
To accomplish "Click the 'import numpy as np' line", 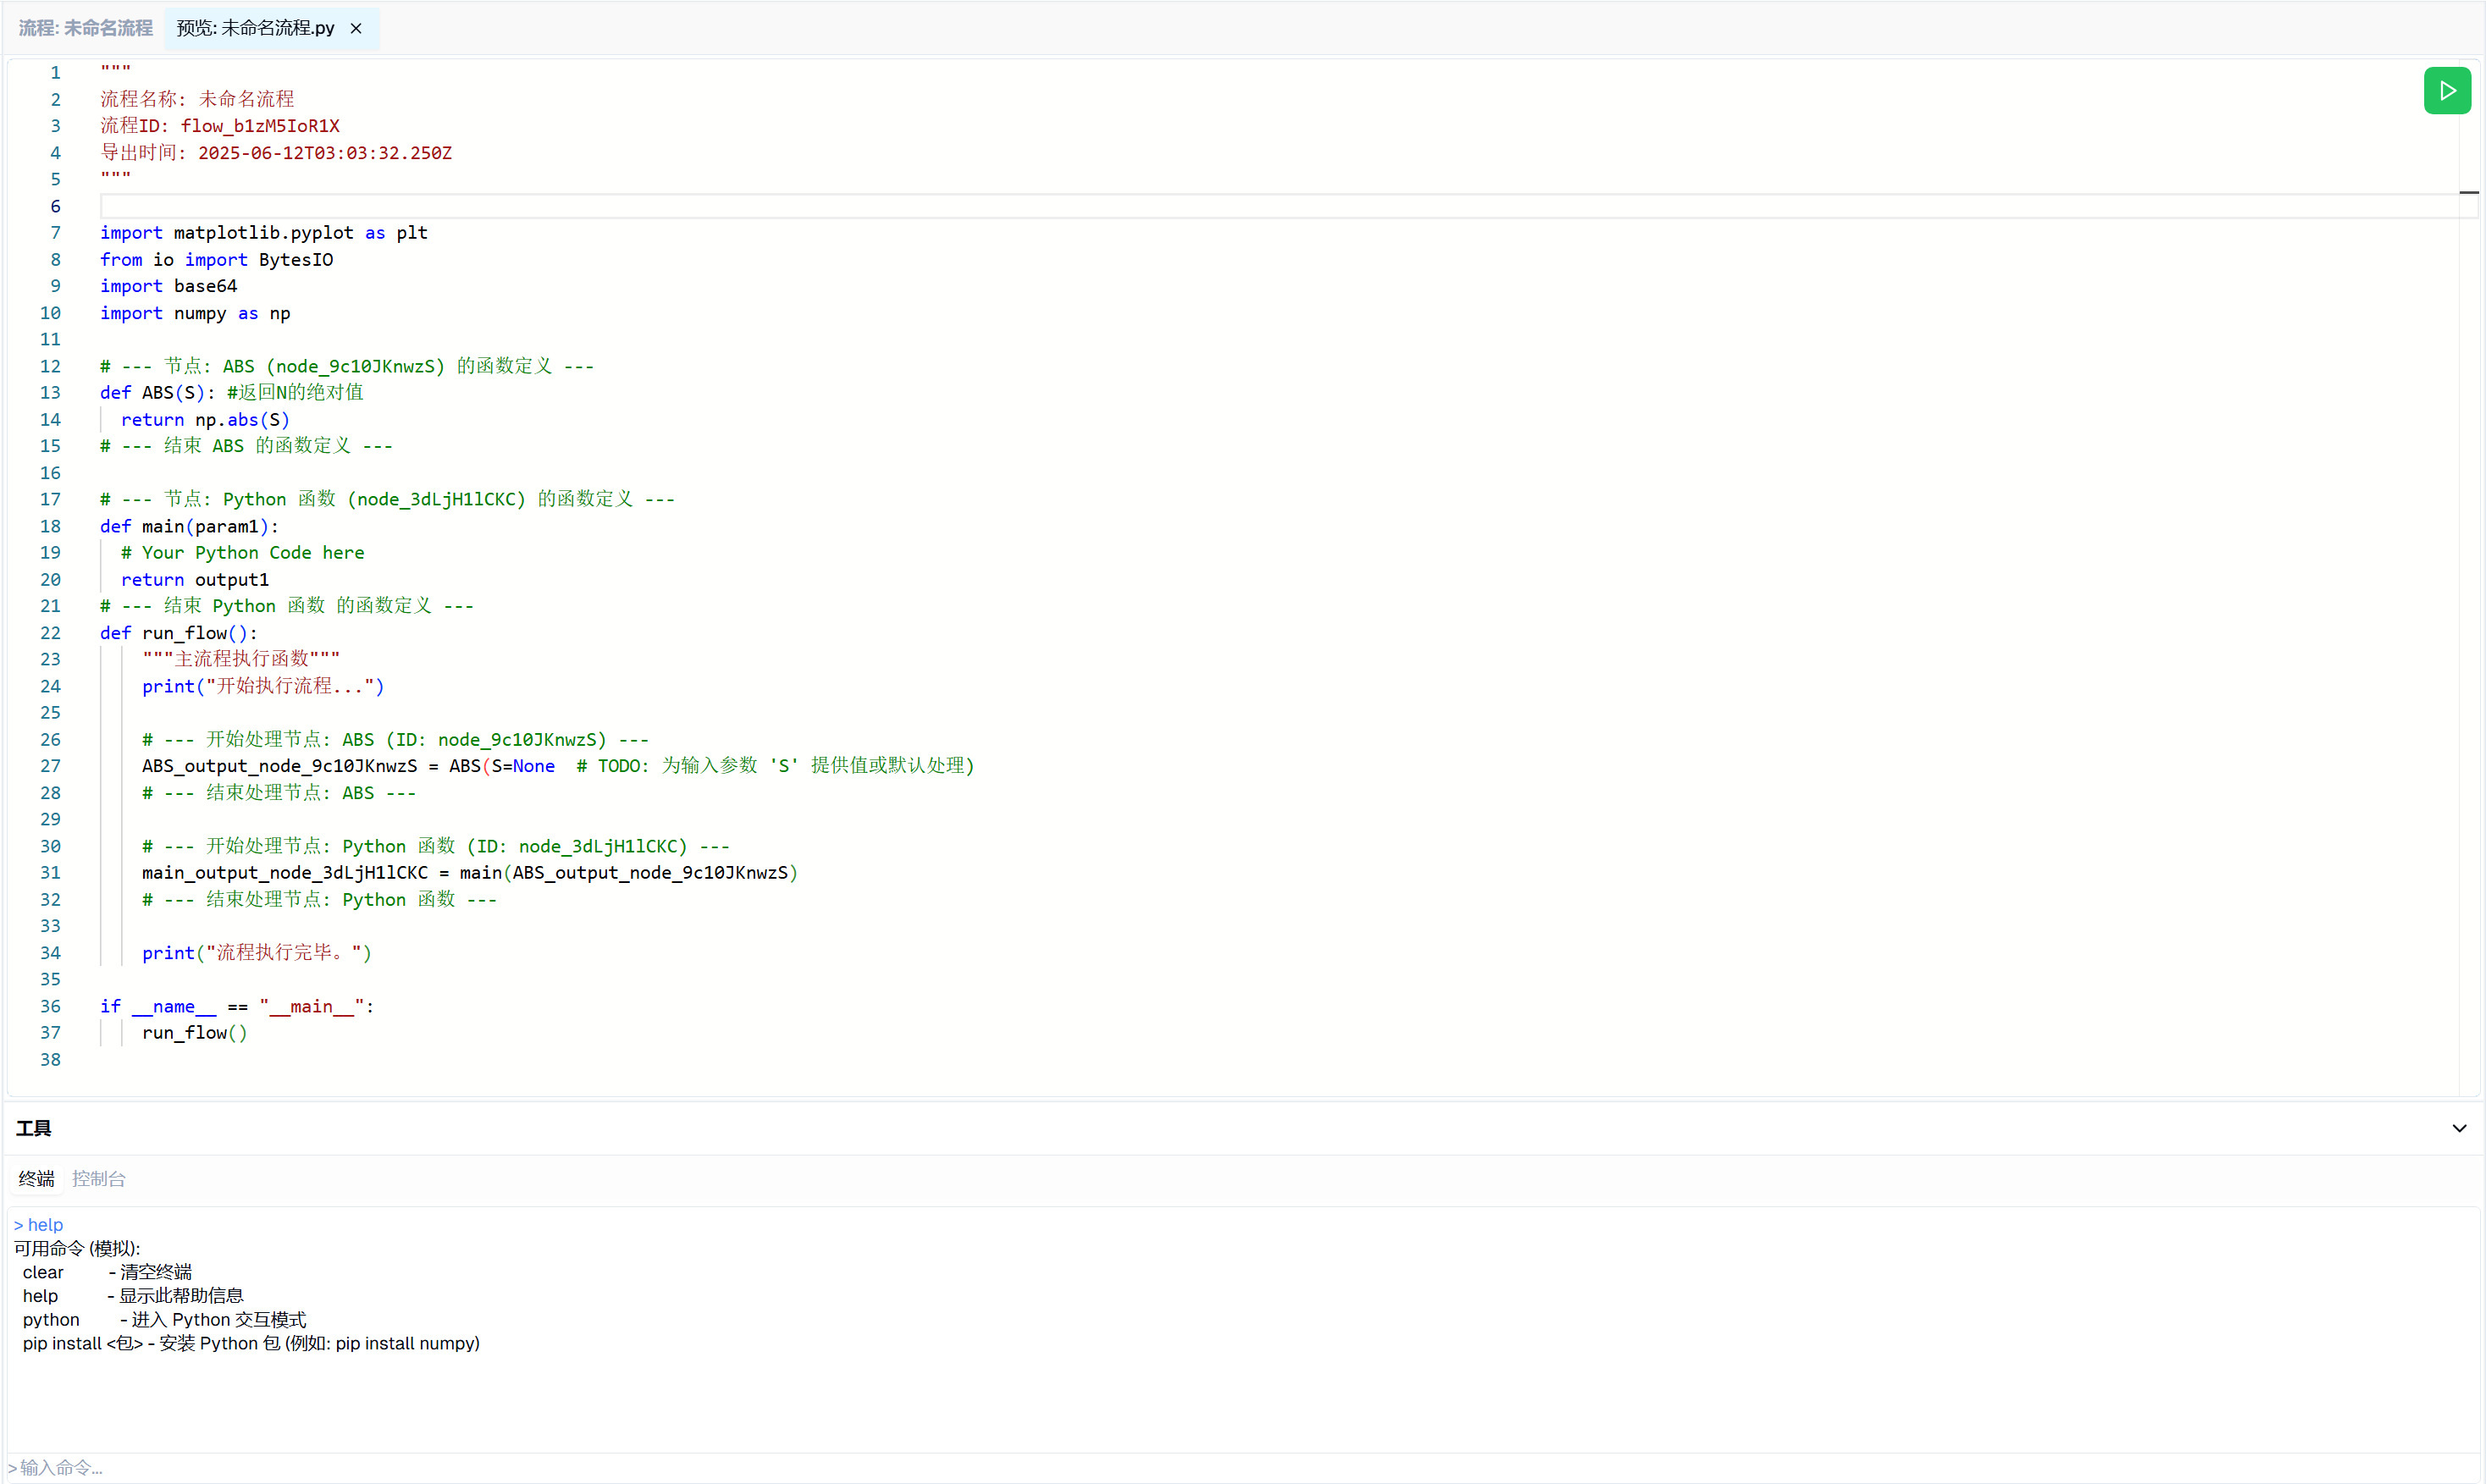I will tap(195, 313).
